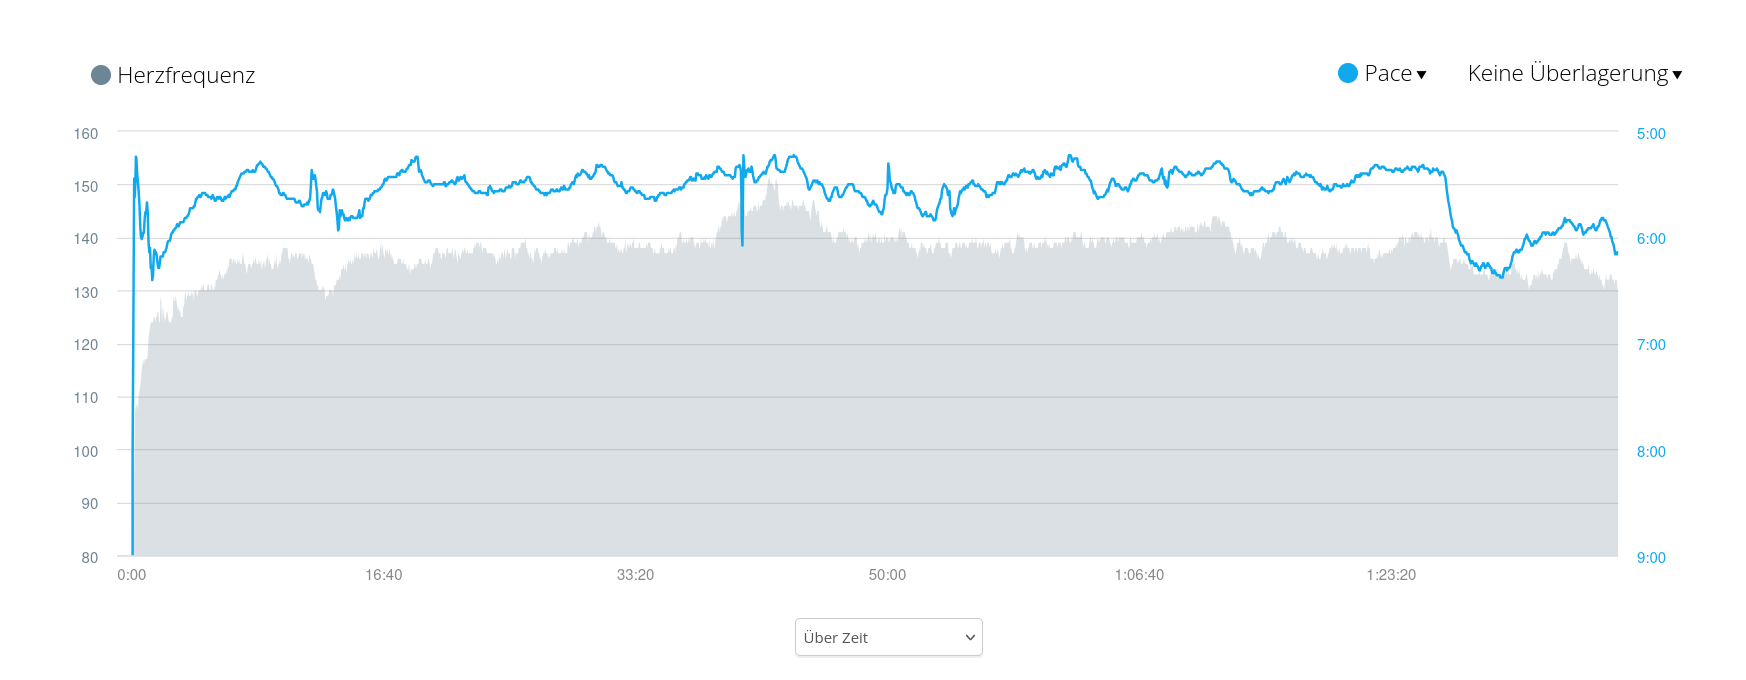Image resolution: width=1746 pixels, height=680 pixels.
Task: Open the Keine Überlagerung overlay dropdown
Action: tap(1567, 73)
